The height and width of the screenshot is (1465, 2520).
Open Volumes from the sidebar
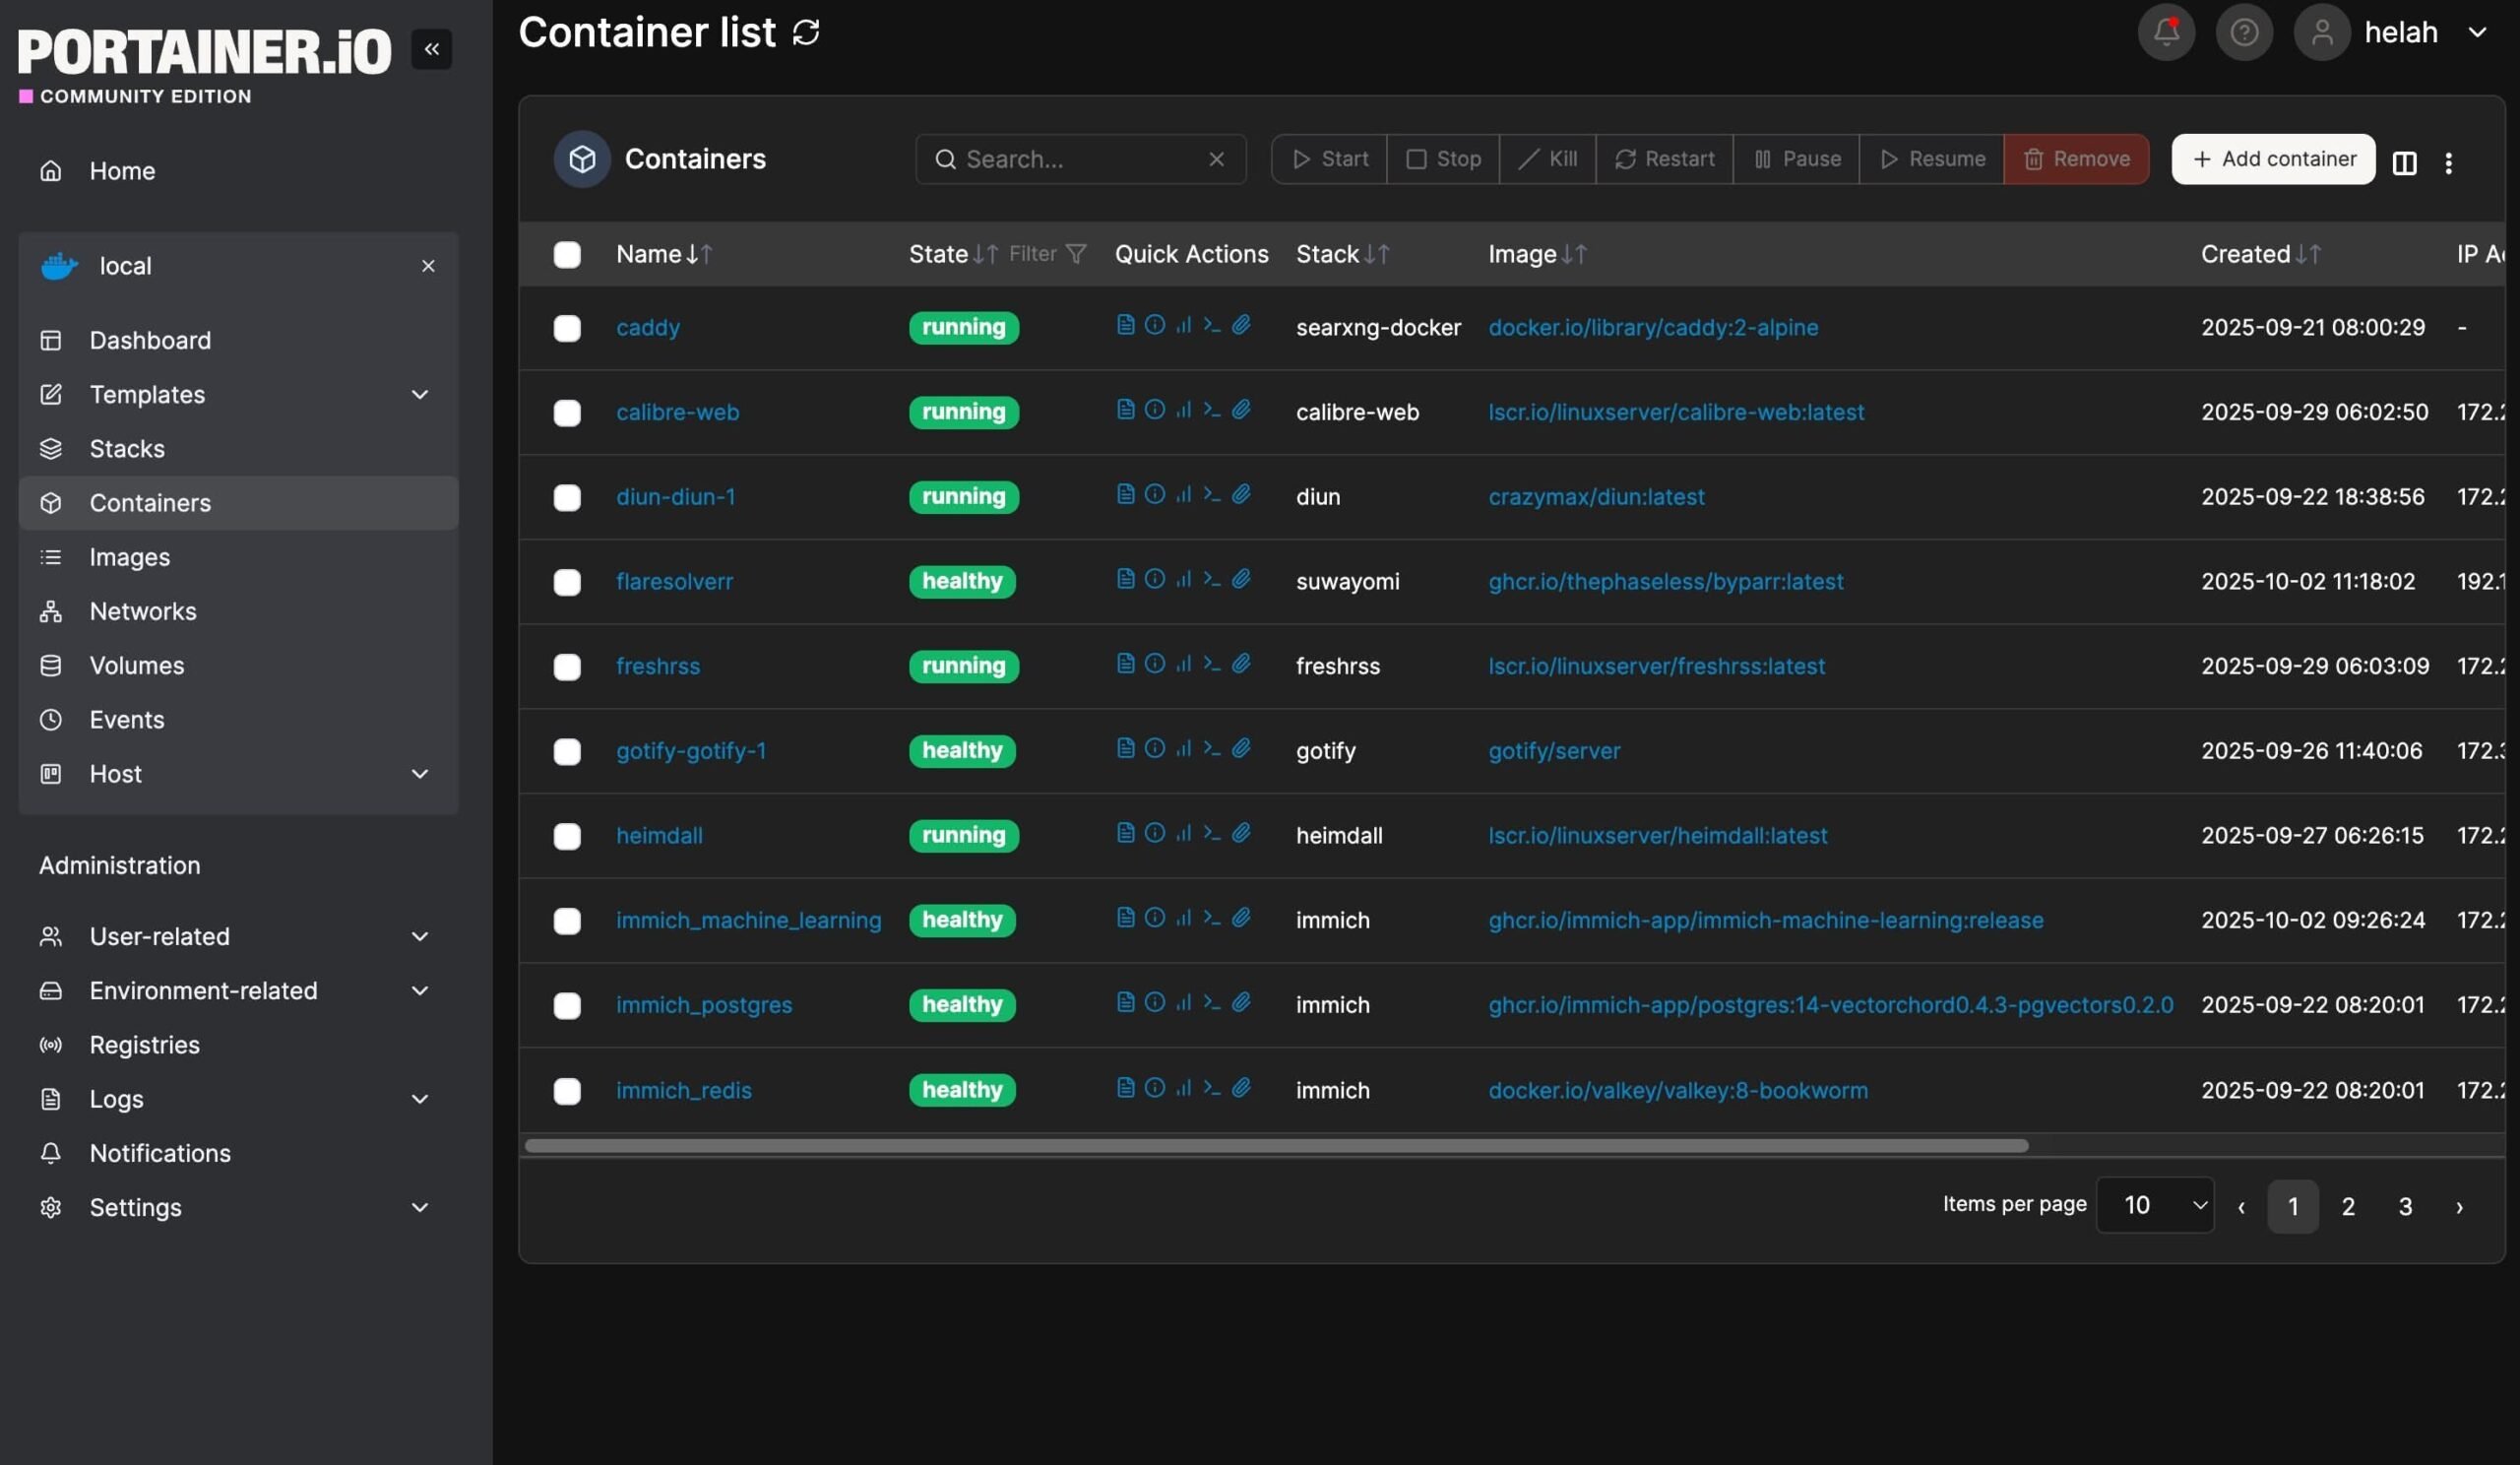pyautogui.click(x=137, y=666)
